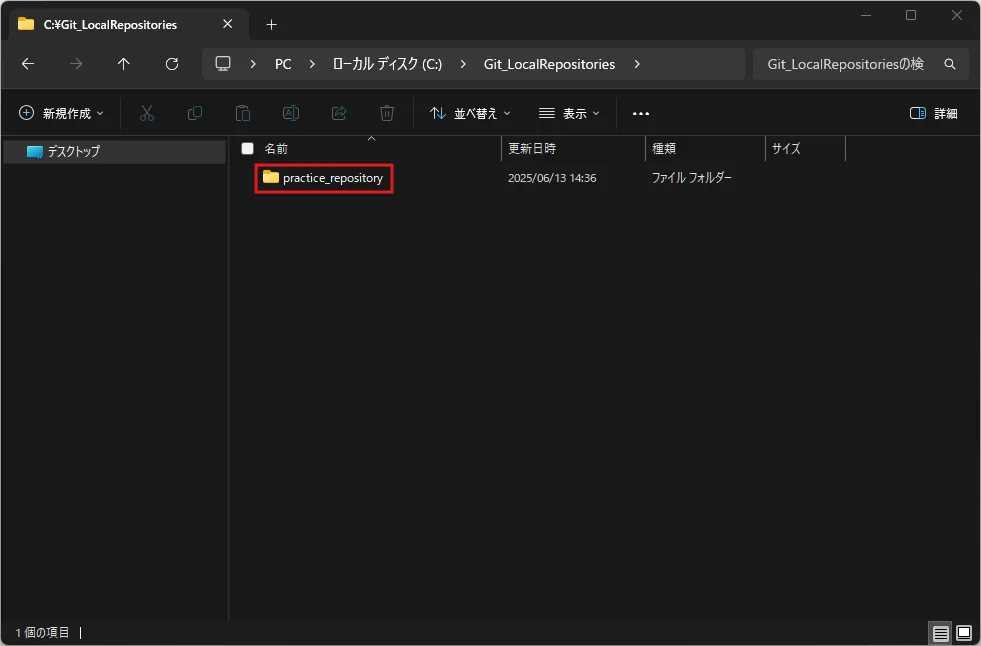Switch to large thumbnails view in status bar
Image resolution: width=981 pixels, height=646 pixels.
pyautogui.click(x=964, y=633)
